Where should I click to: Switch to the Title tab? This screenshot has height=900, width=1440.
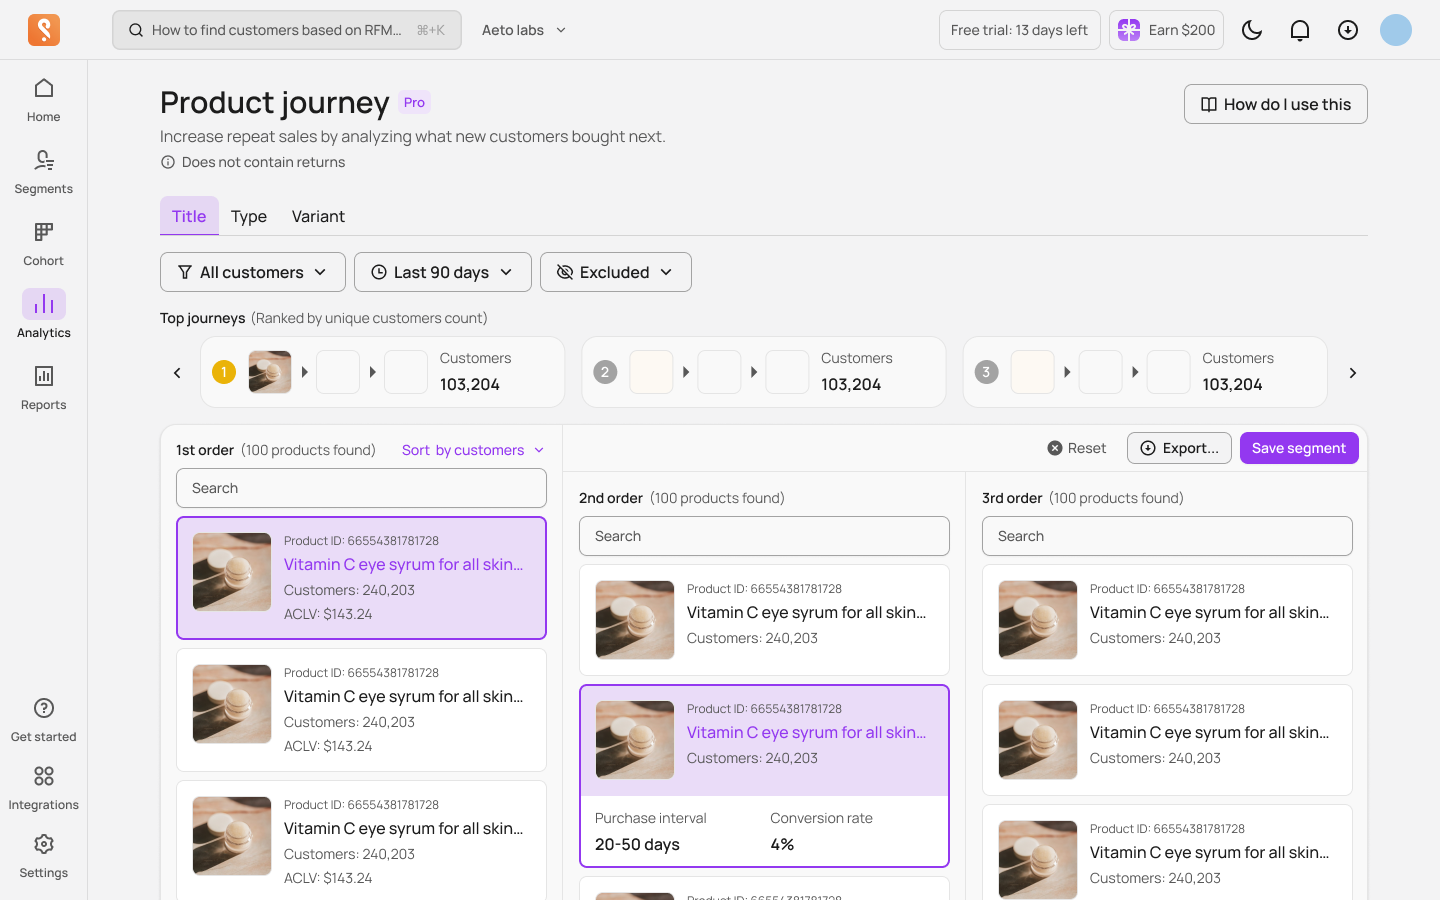click(x=189, y=216)
